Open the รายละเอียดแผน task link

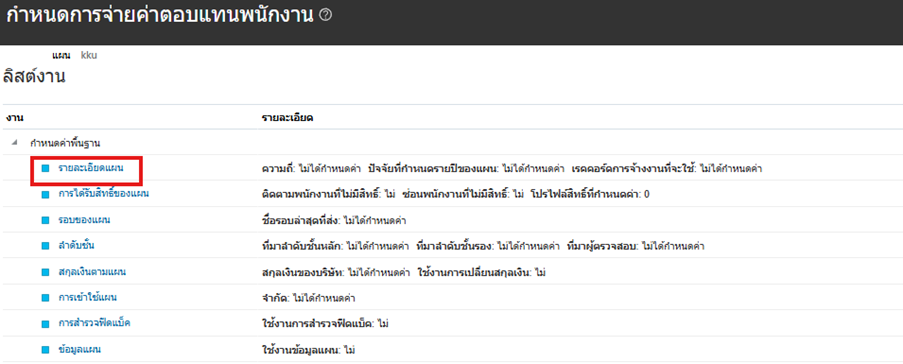[91, 168]
